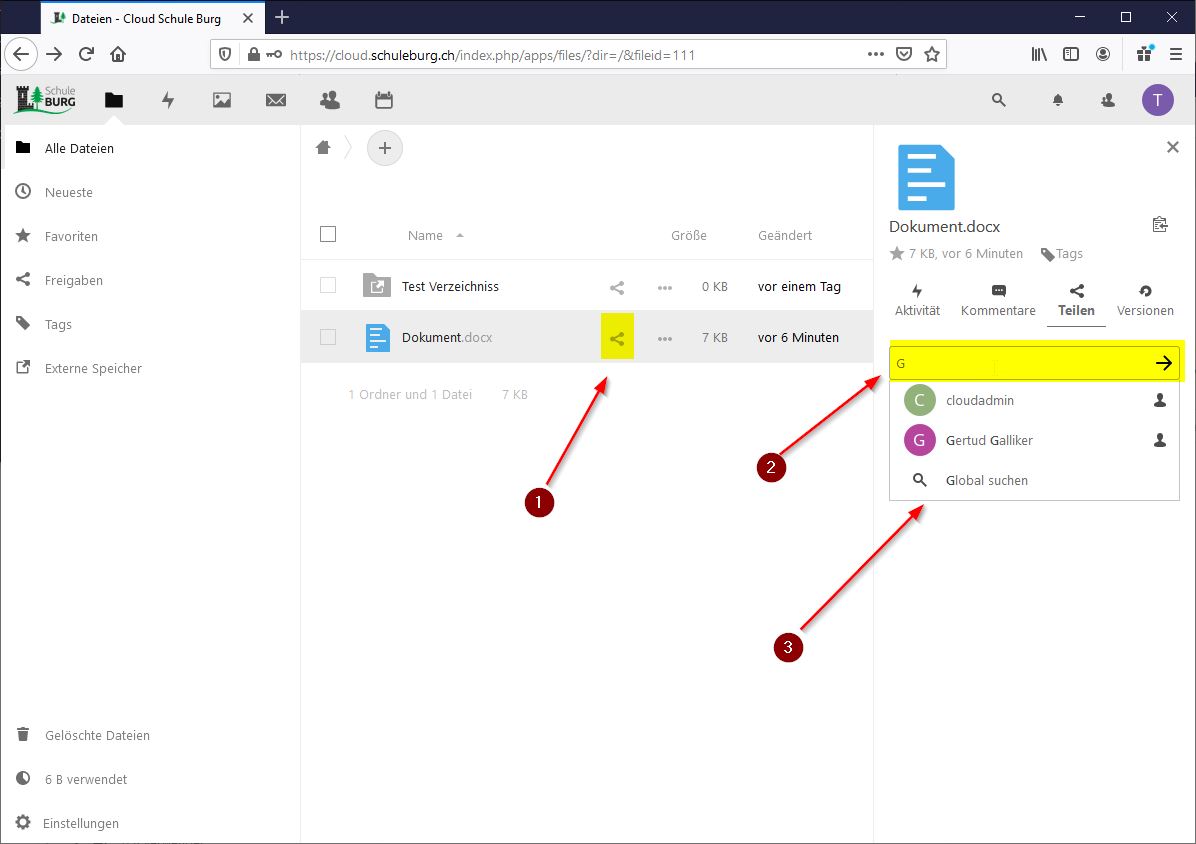The height and width of the screenshot is (844, 1196).
Task: Open three-dot menu for Dokument.docx
Action: click(665, 338)
